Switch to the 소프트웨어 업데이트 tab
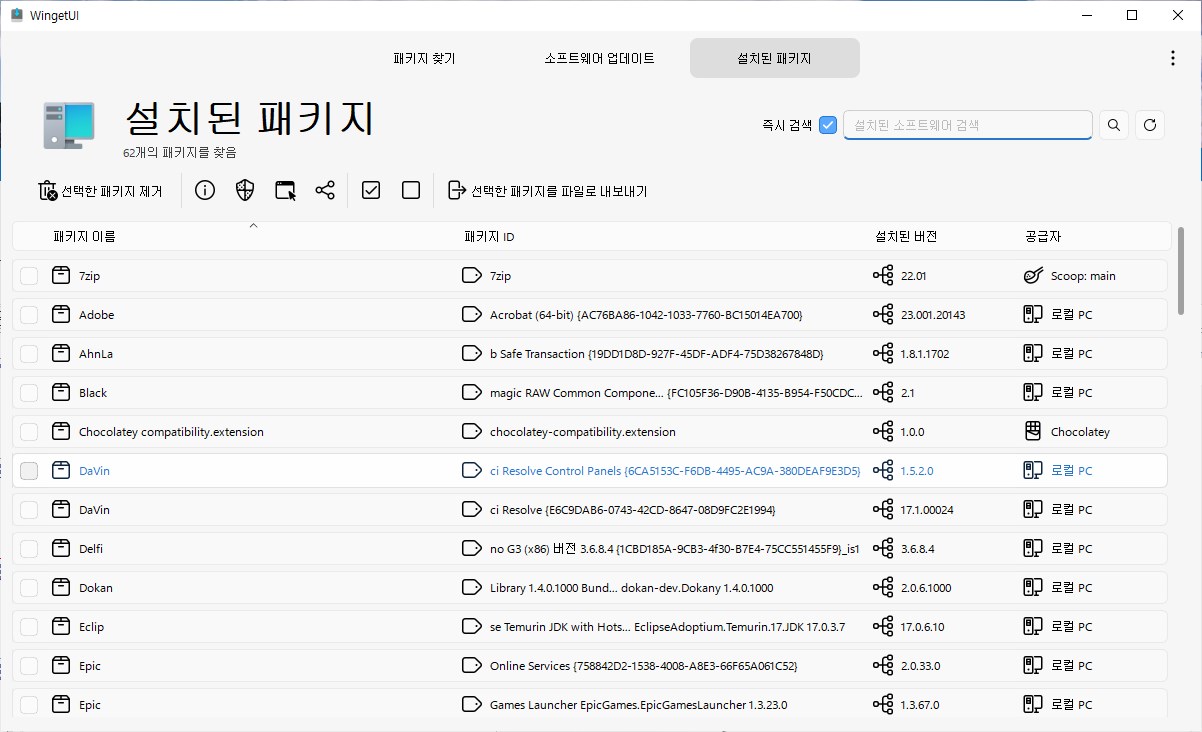 pos(598,58)
